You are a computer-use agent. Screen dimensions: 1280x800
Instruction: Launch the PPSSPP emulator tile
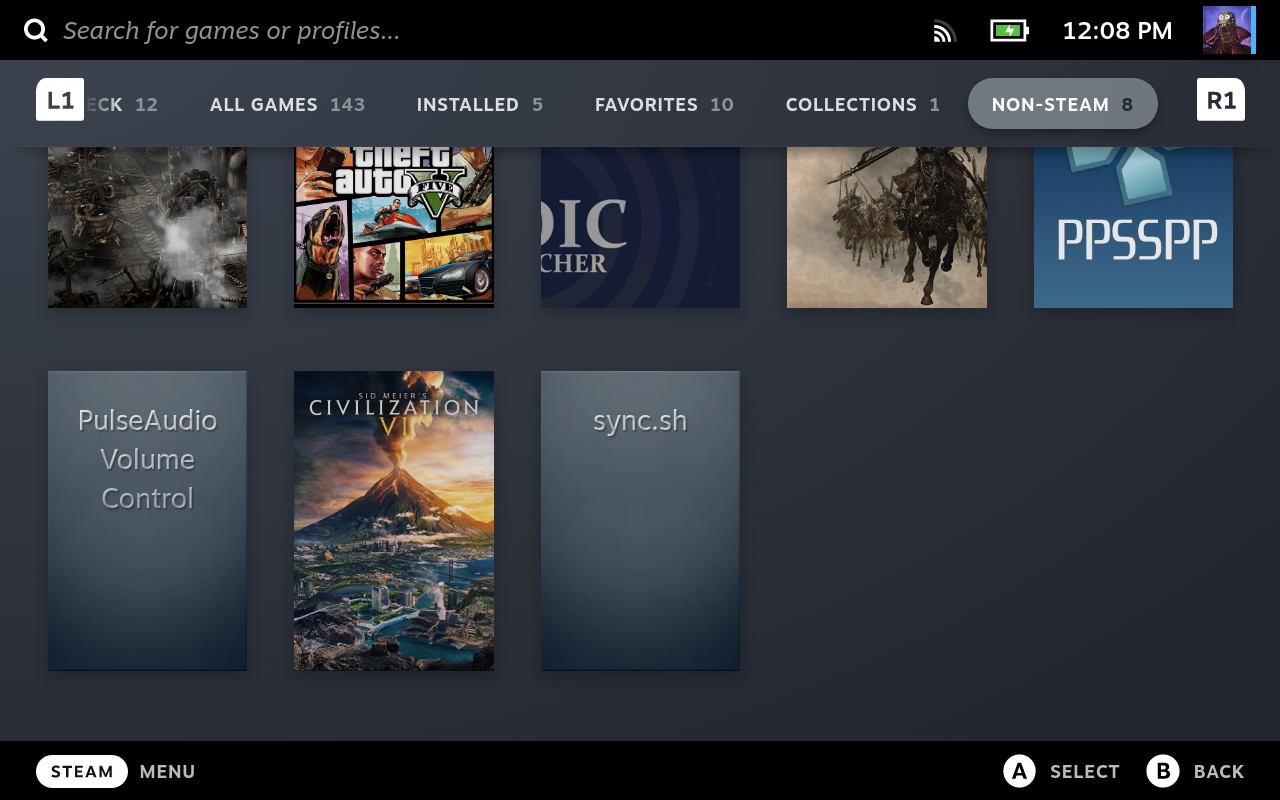point(1133,226)
